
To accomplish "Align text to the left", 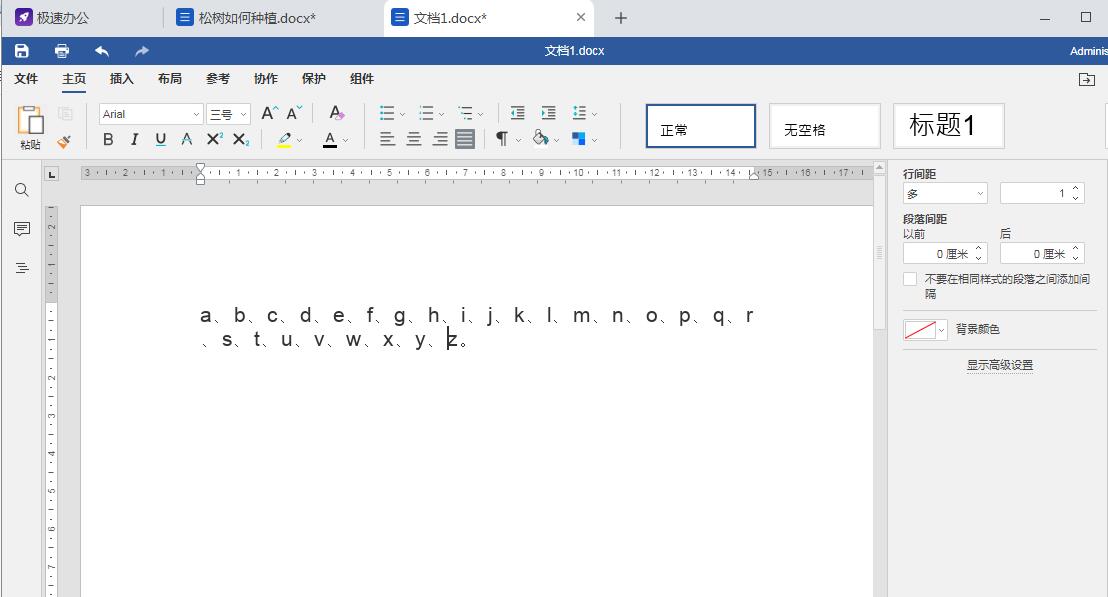I will (x=387, y=139).
